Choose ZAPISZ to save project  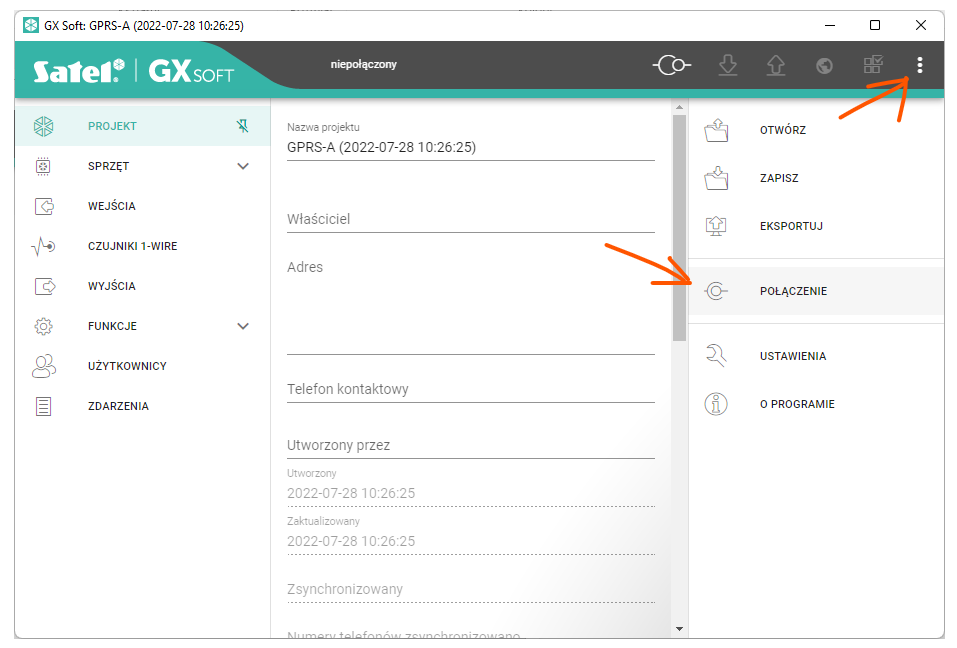tap(779, 178)
